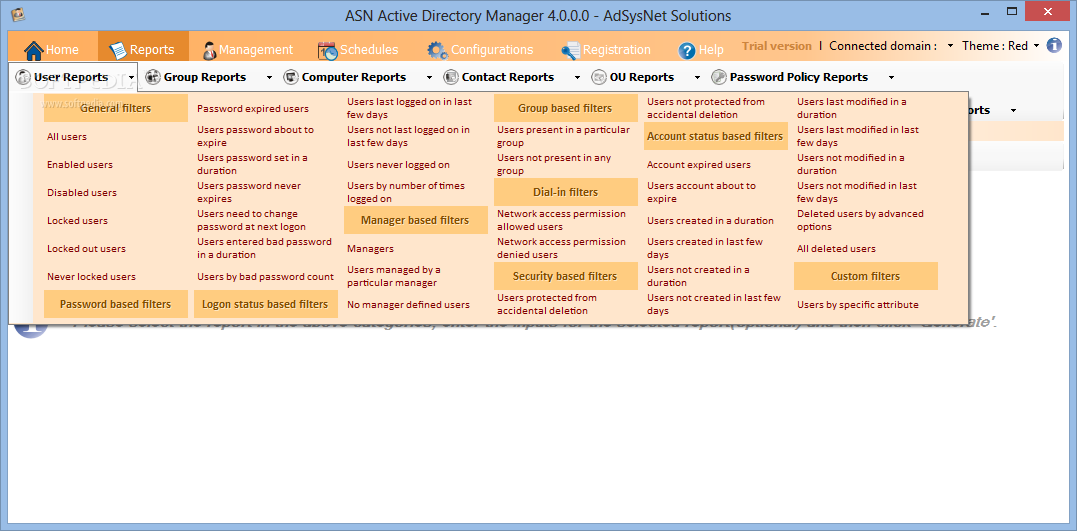Image resolution: width=1077 pixels, height=531 pixels.
Task: Open All deleted users report
Action: click(x=836, y=249)
